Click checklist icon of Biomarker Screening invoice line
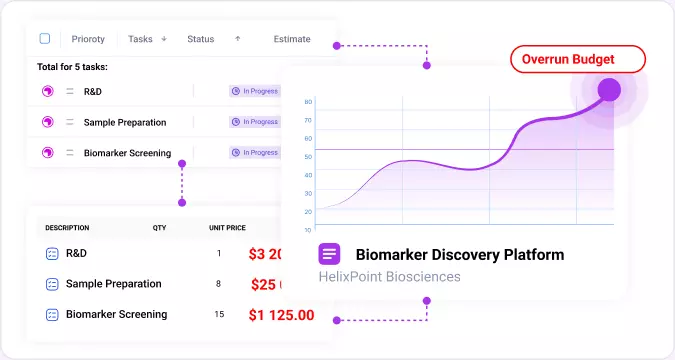The height and width of the screenshot is (360, 675). click(x=52, y=315)
